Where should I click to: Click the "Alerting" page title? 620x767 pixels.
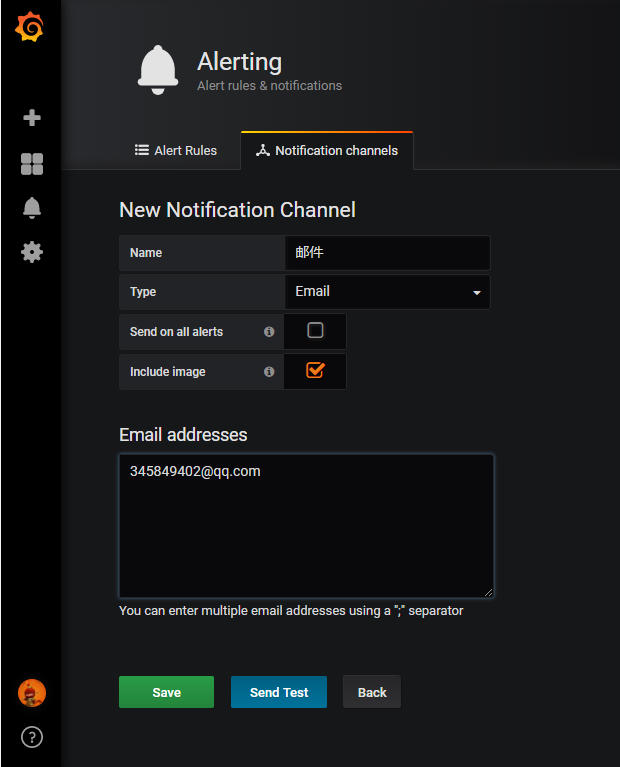coord(239,62)
